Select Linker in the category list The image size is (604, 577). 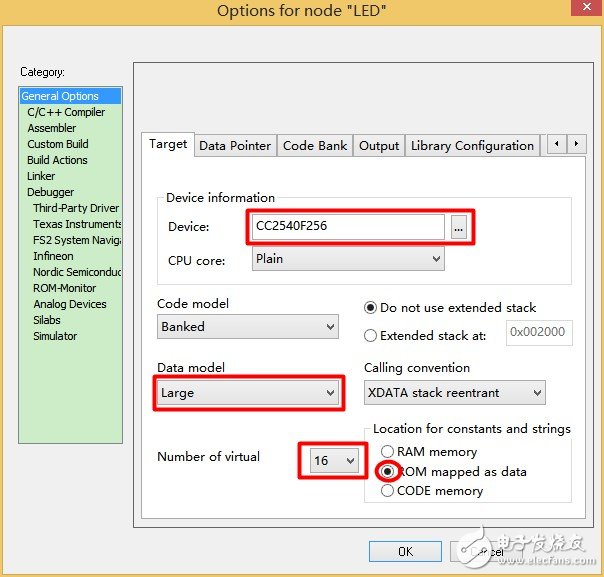(41, 176)
